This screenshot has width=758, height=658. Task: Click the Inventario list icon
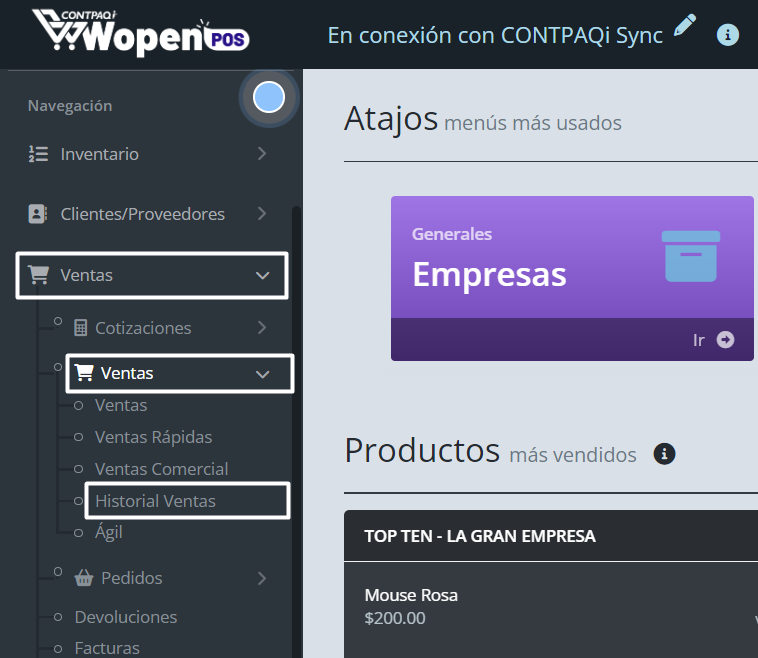[38, 154]
